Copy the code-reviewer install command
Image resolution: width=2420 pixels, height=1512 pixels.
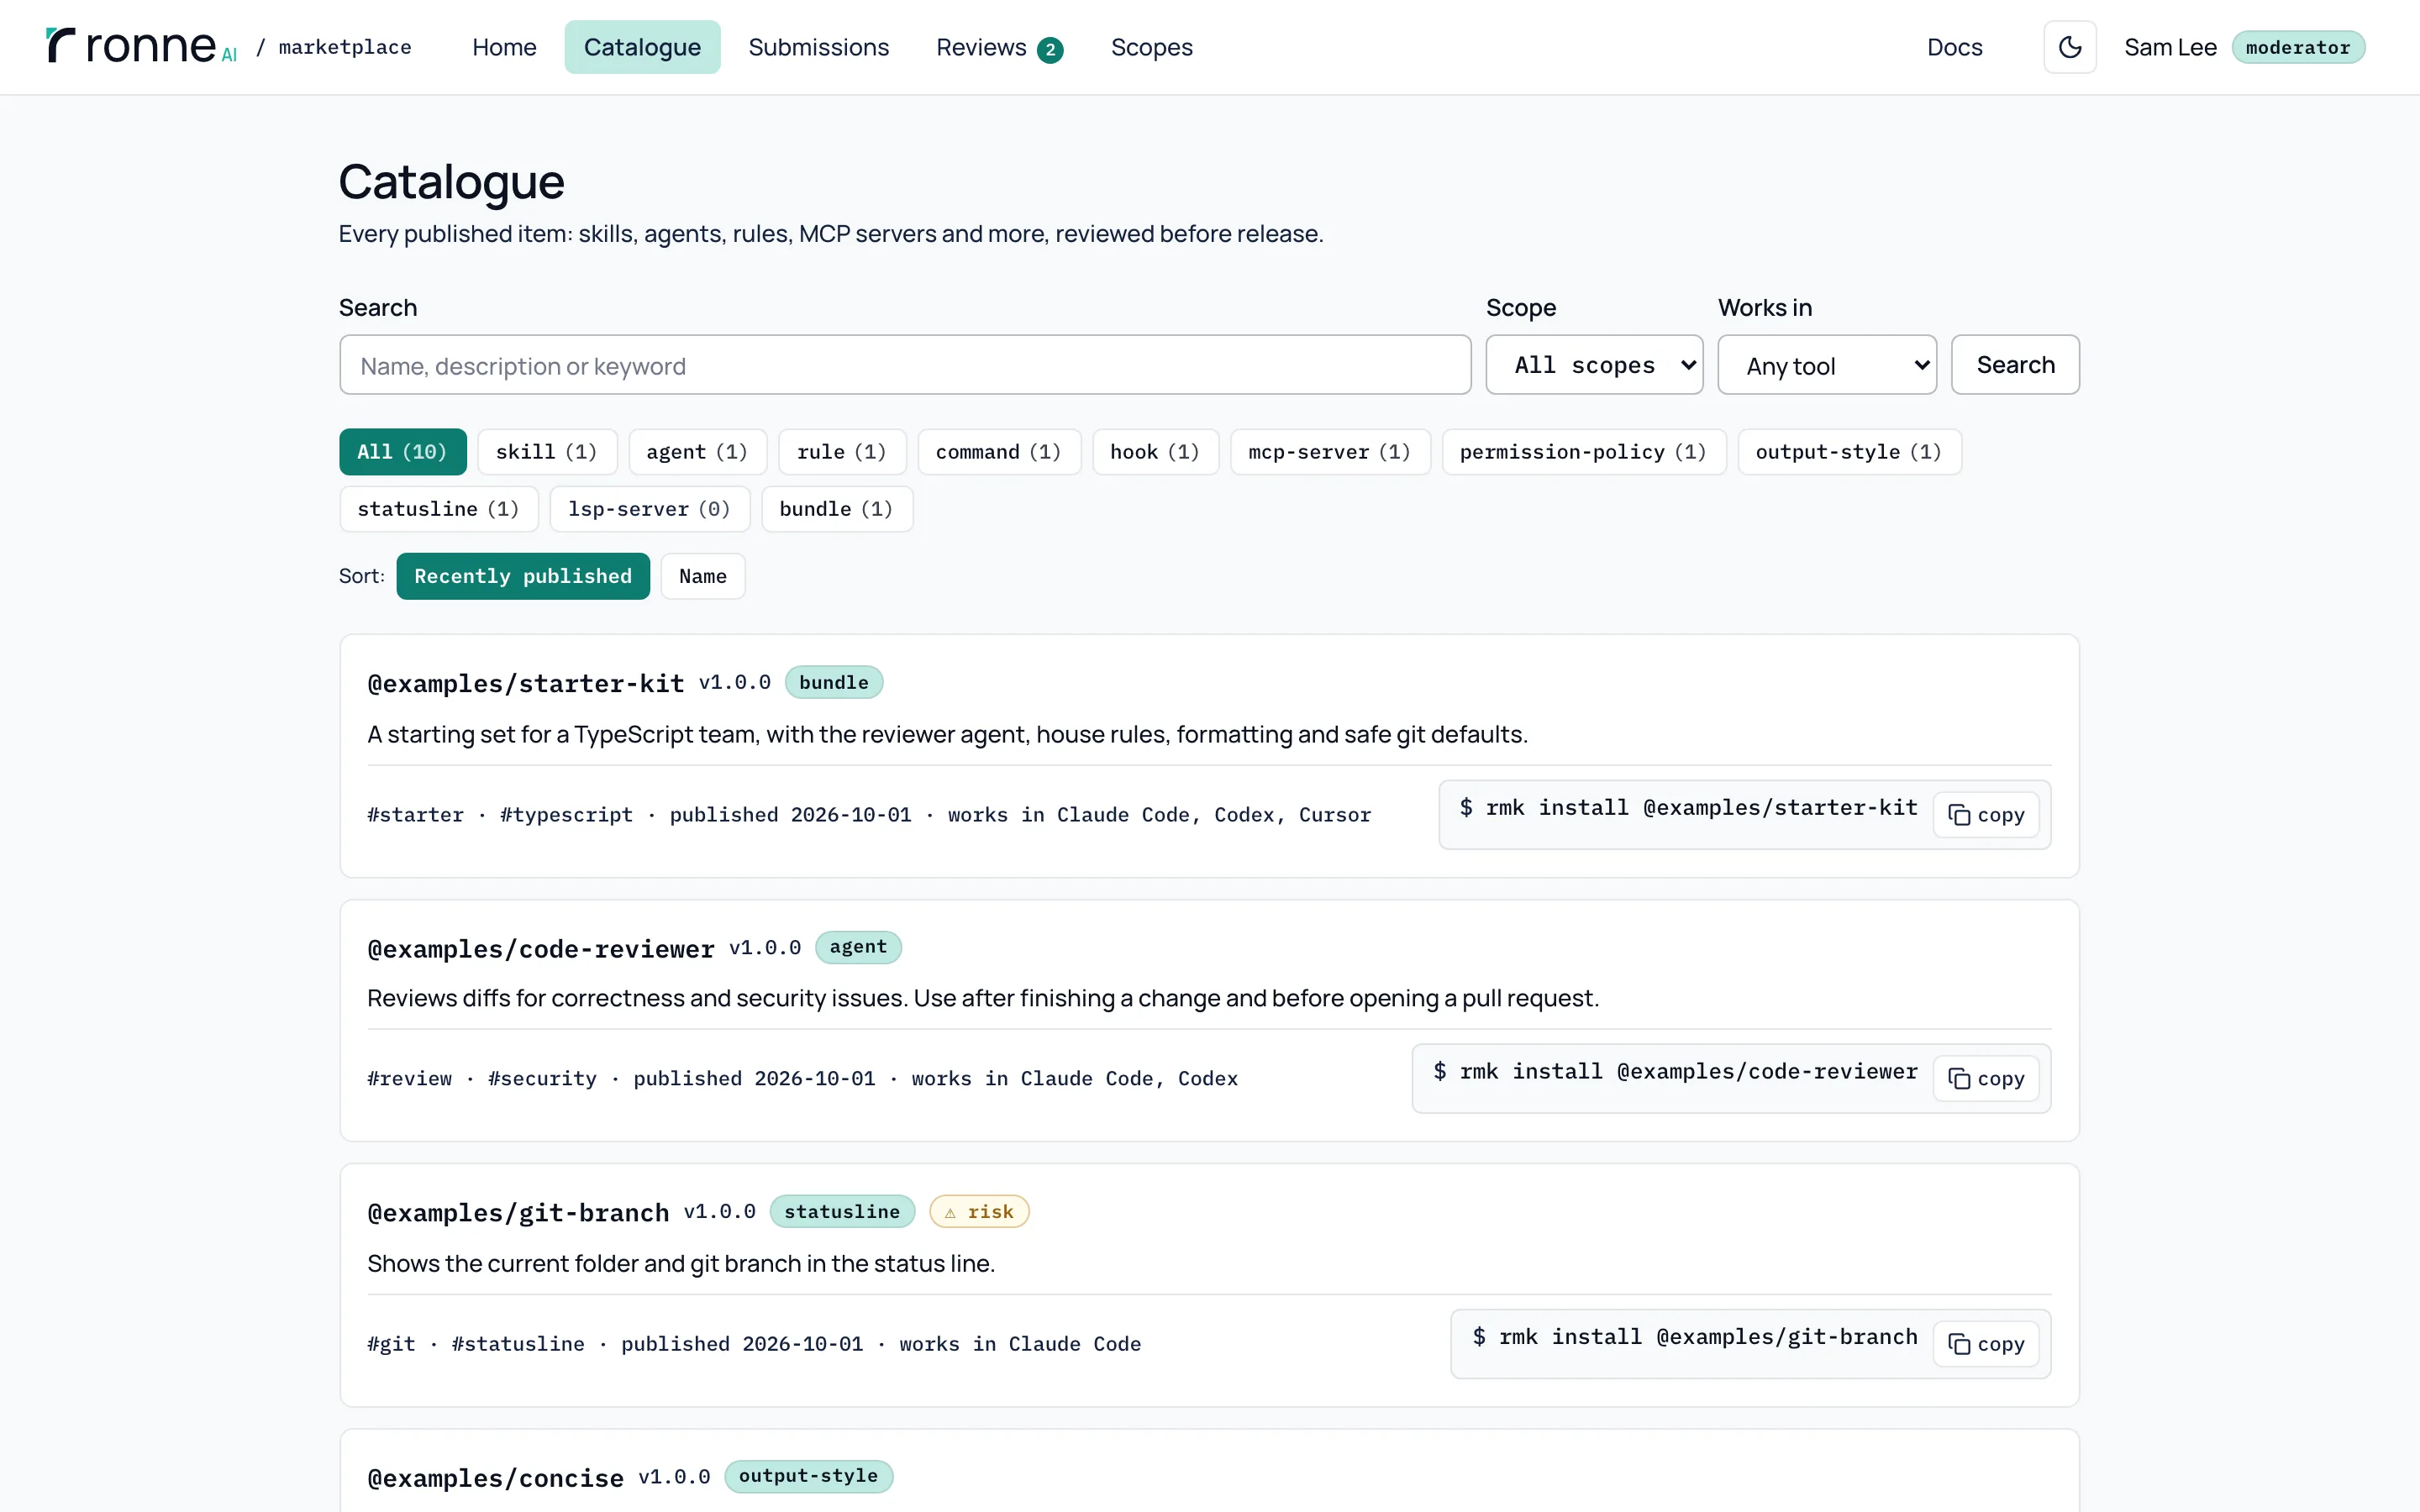pos(1986,1079)
